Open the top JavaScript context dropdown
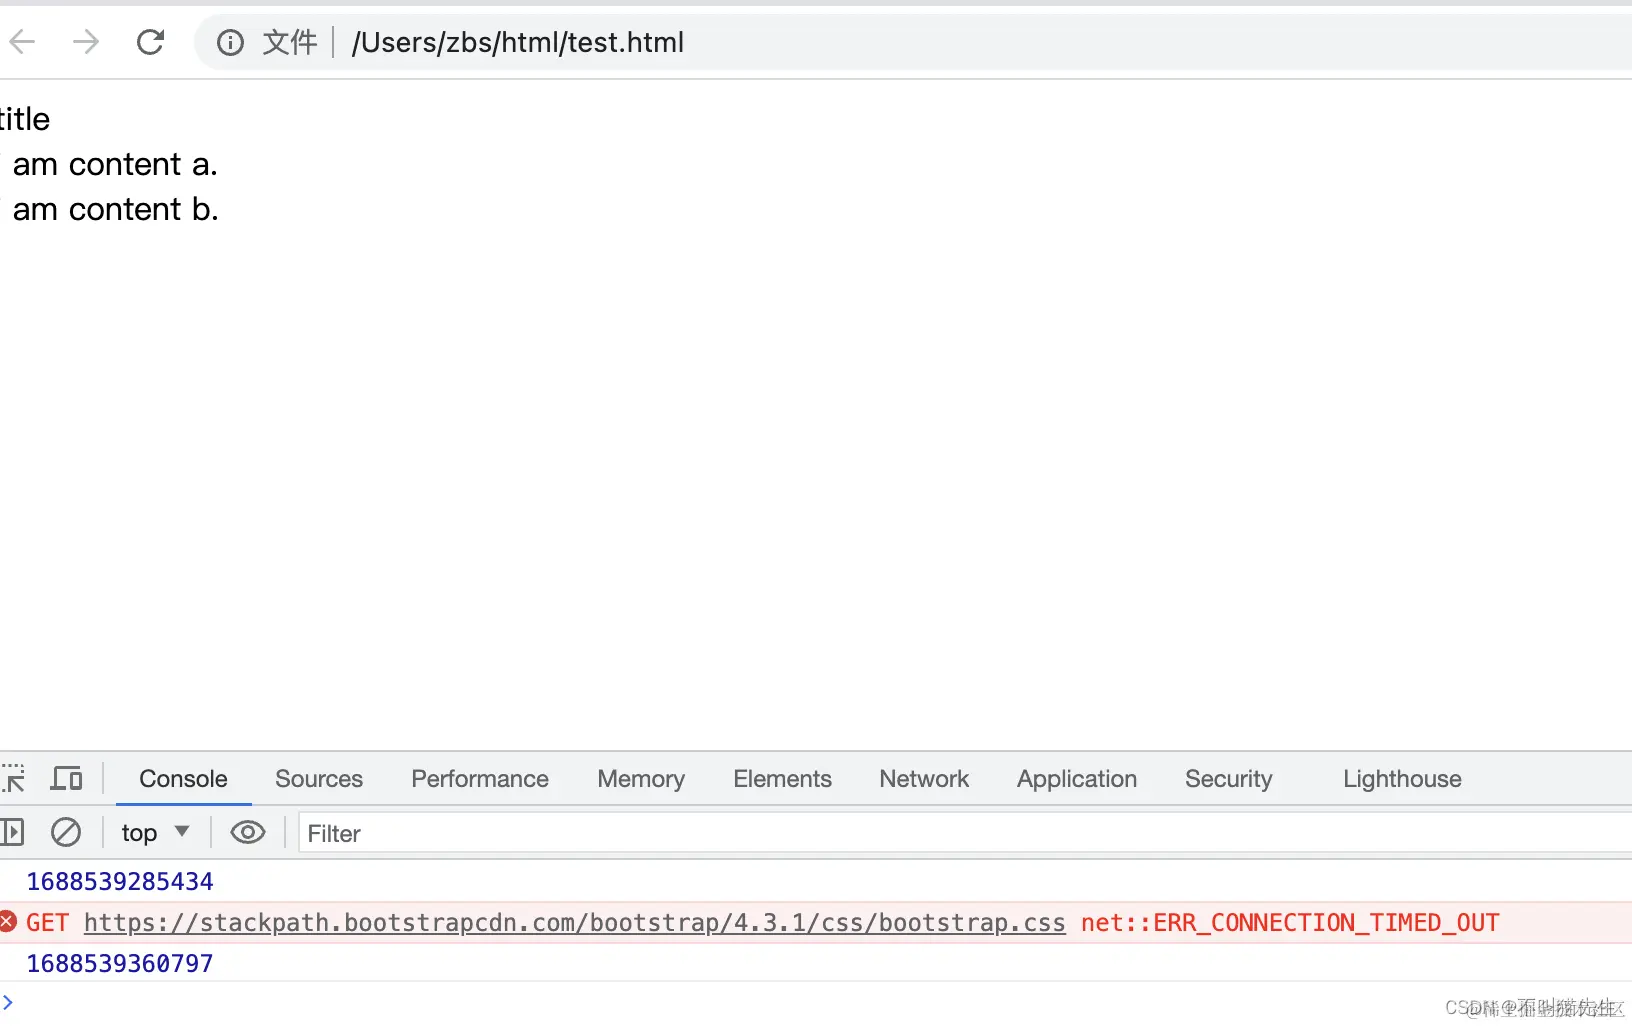 155,833
